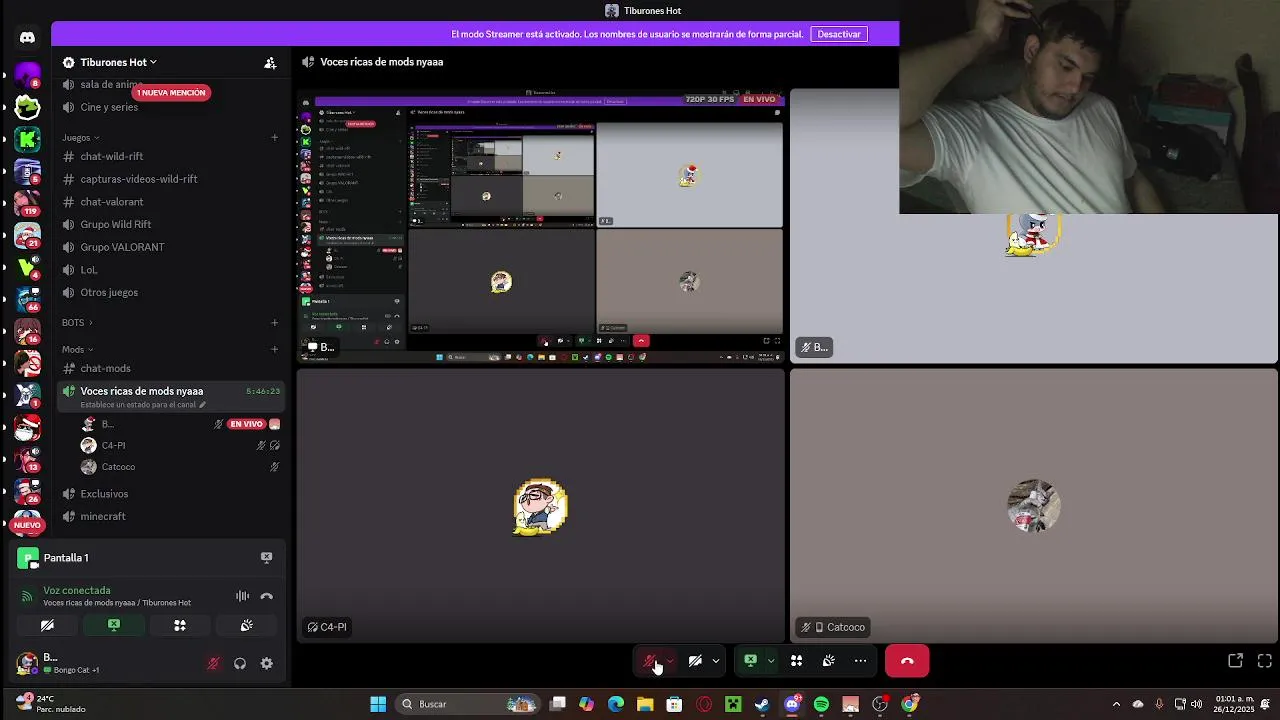Add a channel to the Mods category
Viewport: 1280px width, 720px height.
point(275,349)
